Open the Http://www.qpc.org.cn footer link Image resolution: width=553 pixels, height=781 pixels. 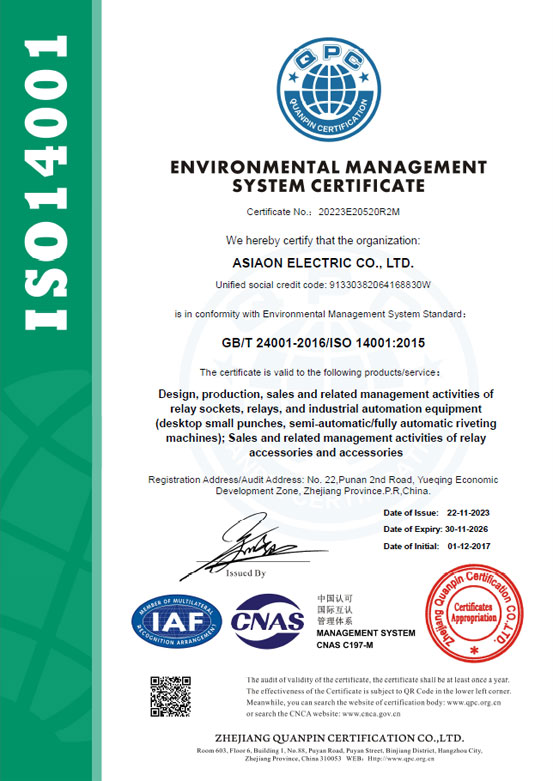(x=401, y=759)
